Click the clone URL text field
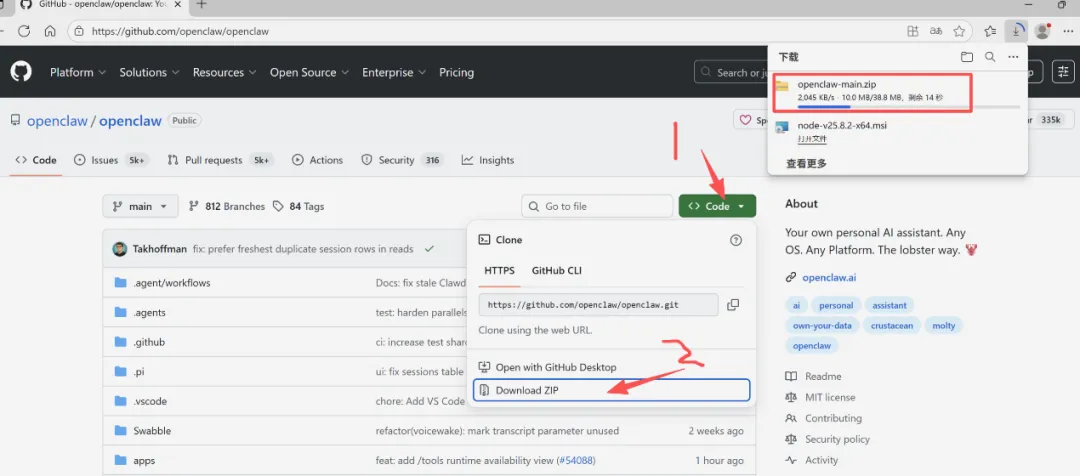The image size is (1080, 476). (x=599, y=304)
